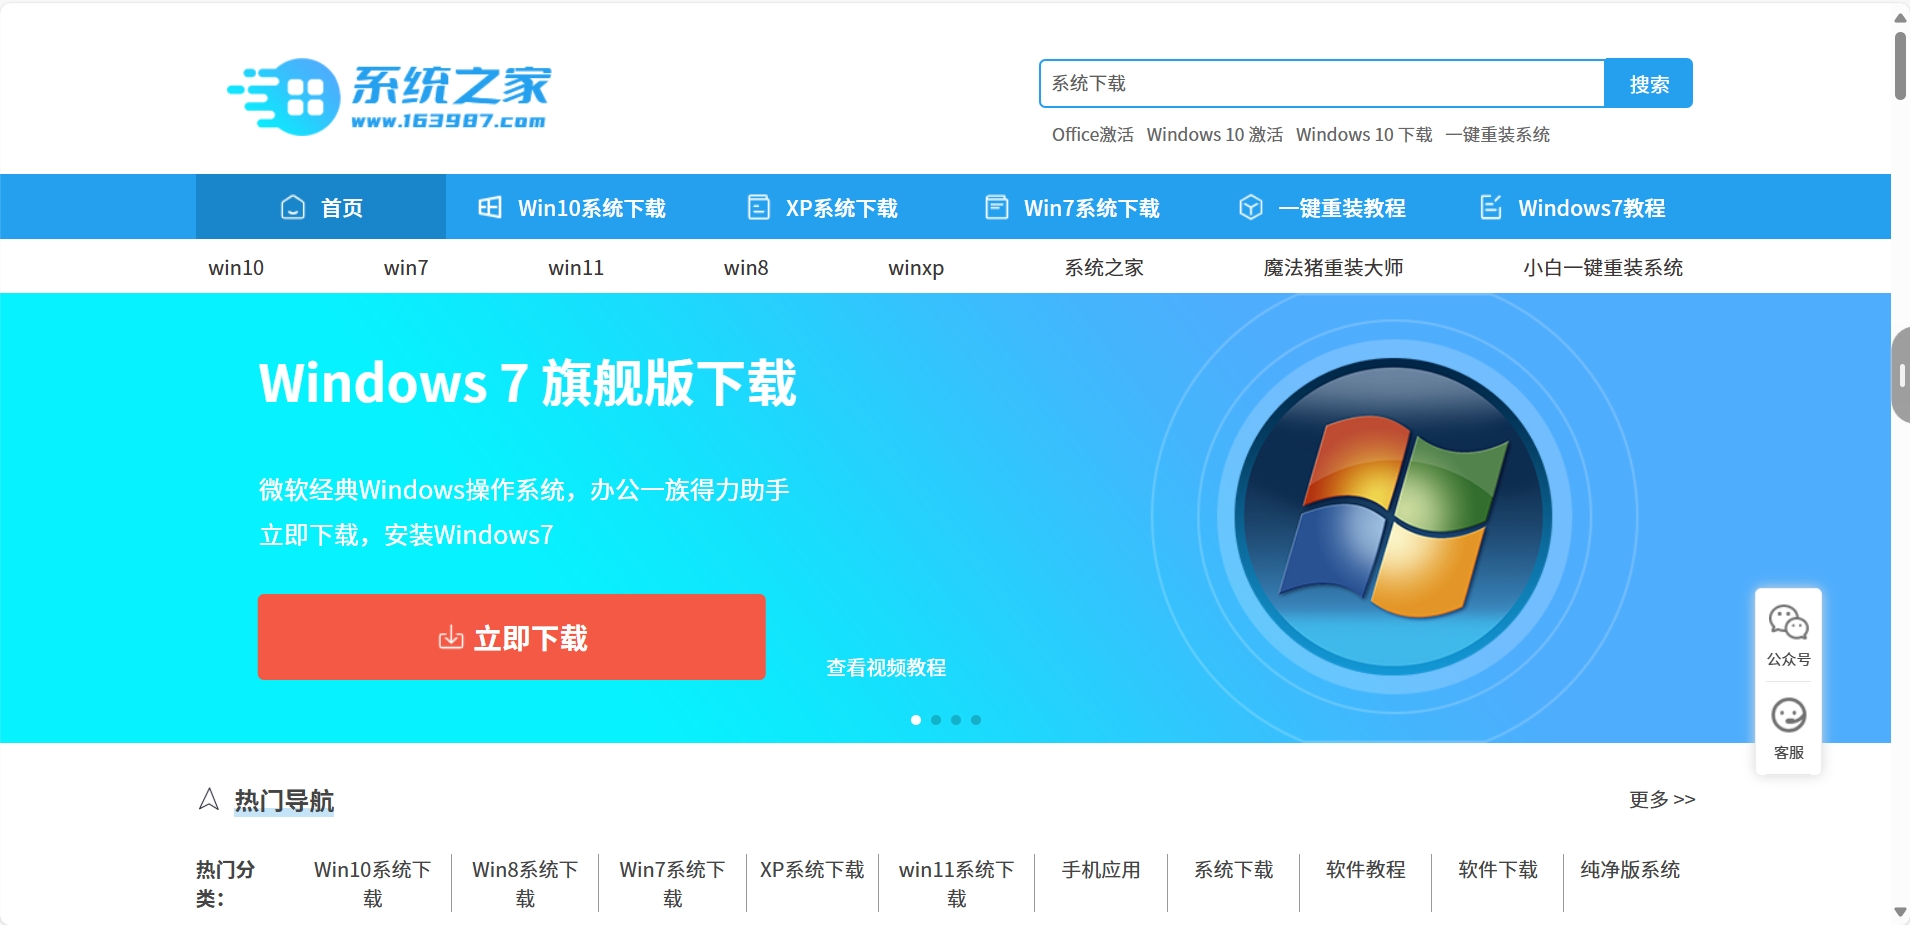Click the arrow icon beside 热门导航
This screenshot has height=925, width=1910.
(209, 799)
